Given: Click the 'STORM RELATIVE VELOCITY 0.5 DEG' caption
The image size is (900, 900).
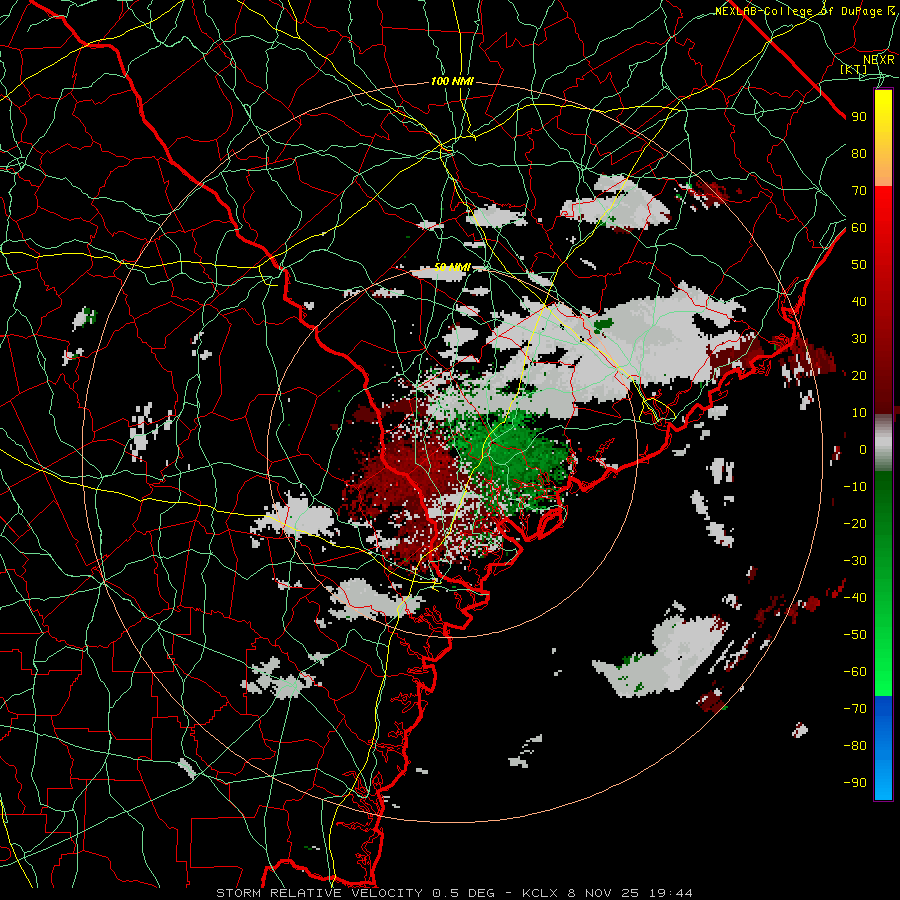Looking at the screenshot, I should coord(356,893).
